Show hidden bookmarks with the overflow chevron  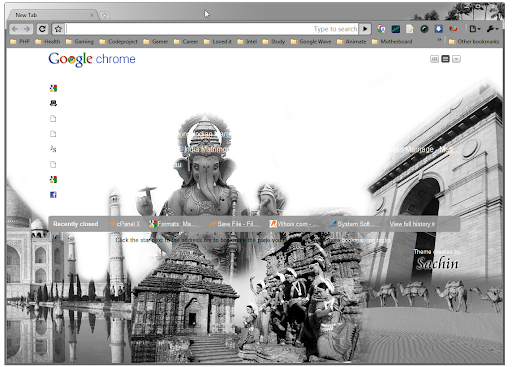(x=439, y=41)
